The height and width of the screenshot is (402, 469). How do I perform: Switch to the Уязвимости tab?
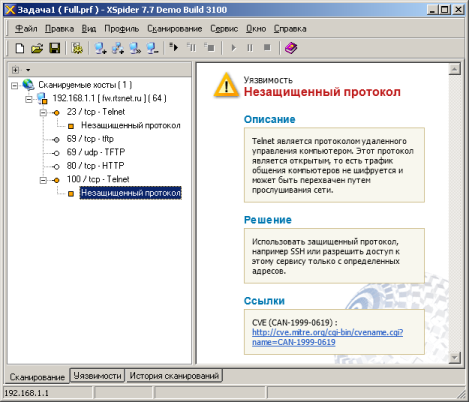coord(97,376)
